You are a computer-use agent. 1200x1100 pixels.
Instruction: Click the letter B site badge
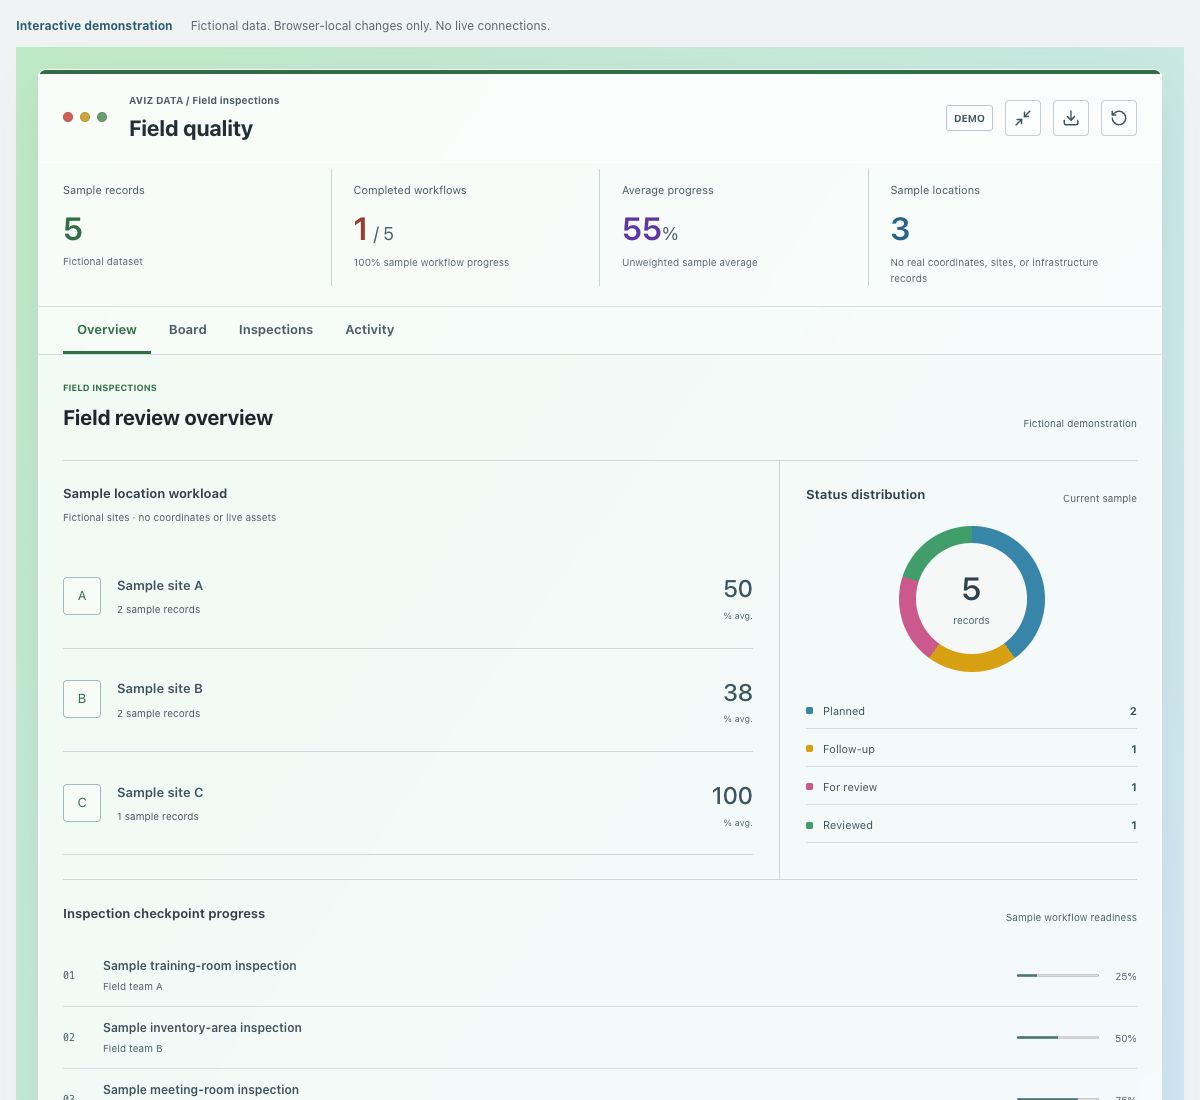[82, 699]
